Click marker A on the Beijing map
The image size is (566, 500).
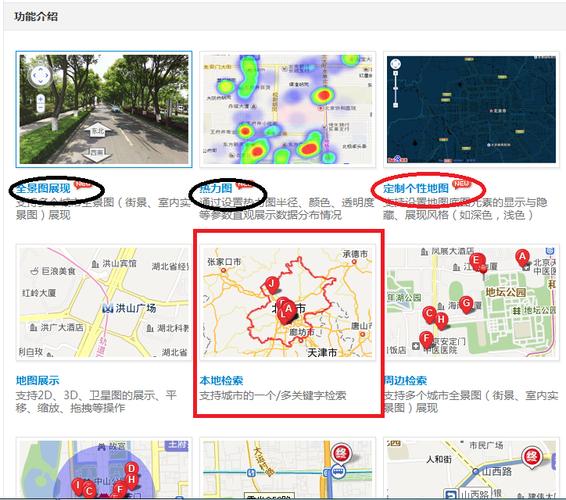288,309
